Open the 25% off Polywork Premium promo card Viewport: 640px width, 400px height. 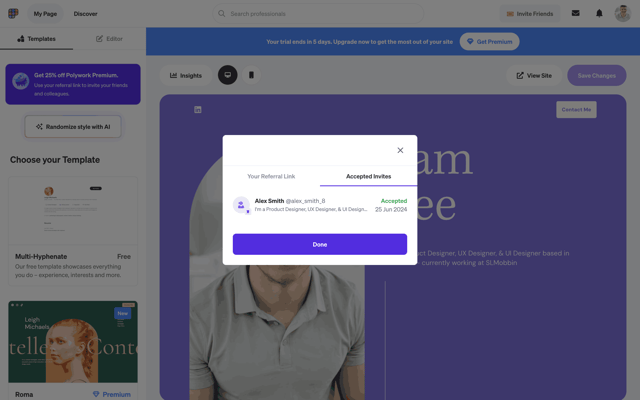pos(73,84)
